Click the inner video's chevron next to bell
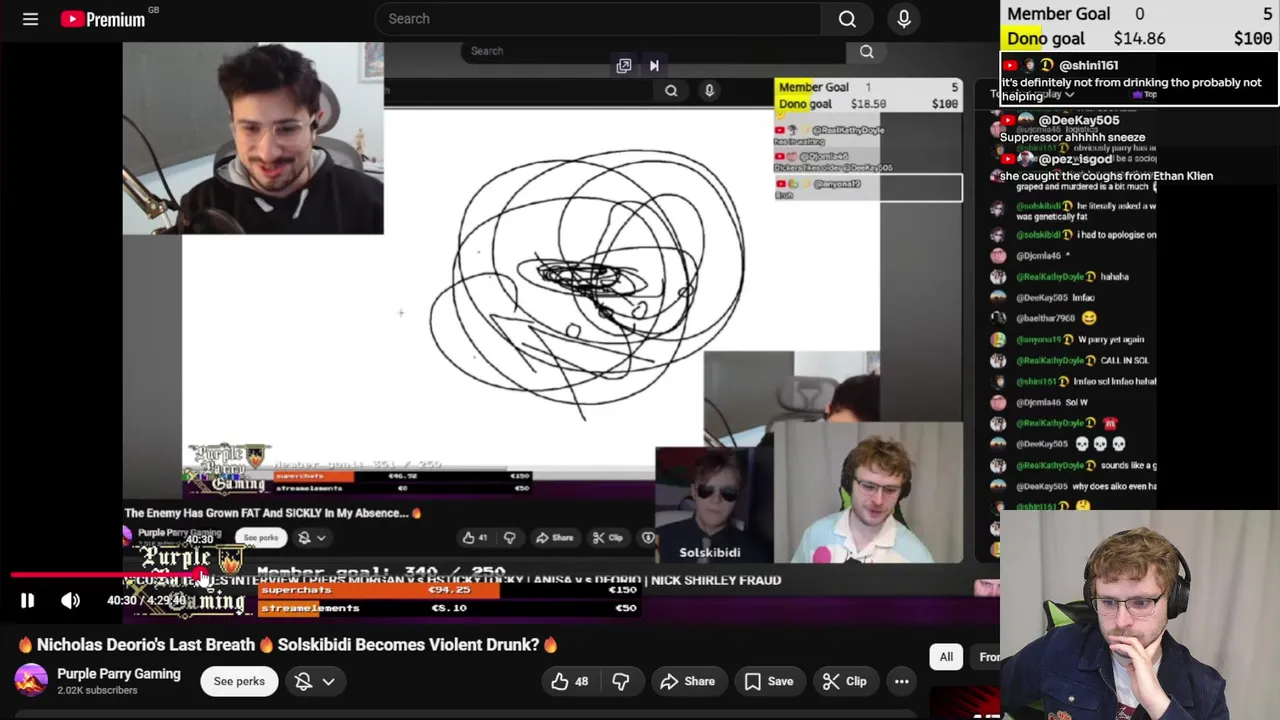The height and width of the screenshot is (720, 1280). click(x=321, y=538)
